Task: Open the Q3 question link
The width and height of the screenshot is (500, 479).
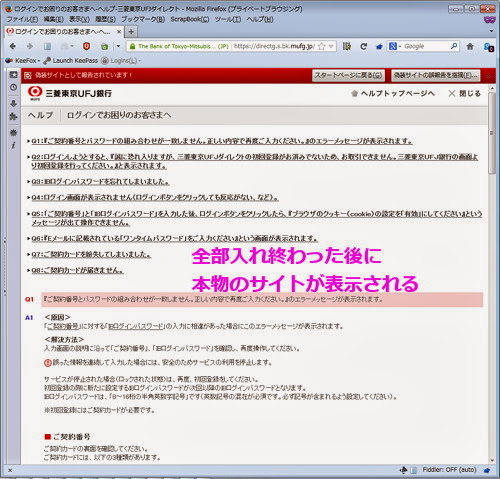Action: (100, 182)
